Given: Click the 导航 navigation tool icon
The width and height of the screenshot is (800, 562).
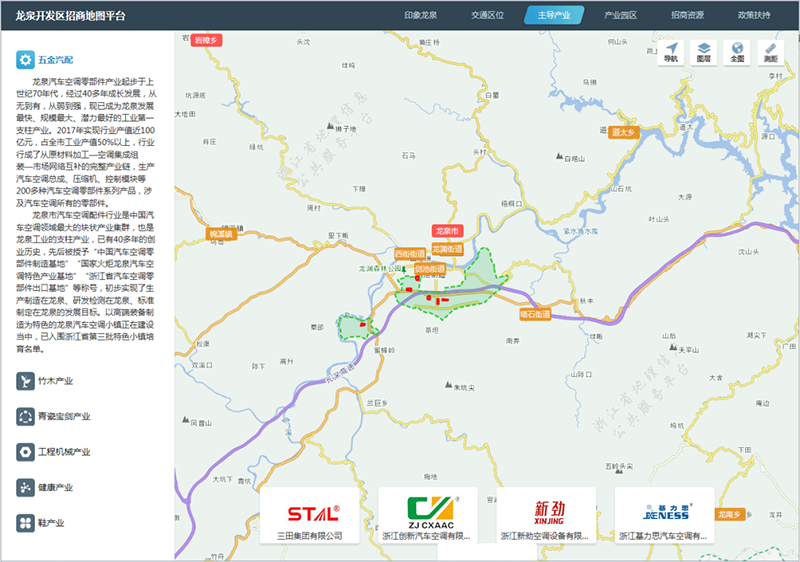Looking at the screenshot, I should tap(670, 52).
